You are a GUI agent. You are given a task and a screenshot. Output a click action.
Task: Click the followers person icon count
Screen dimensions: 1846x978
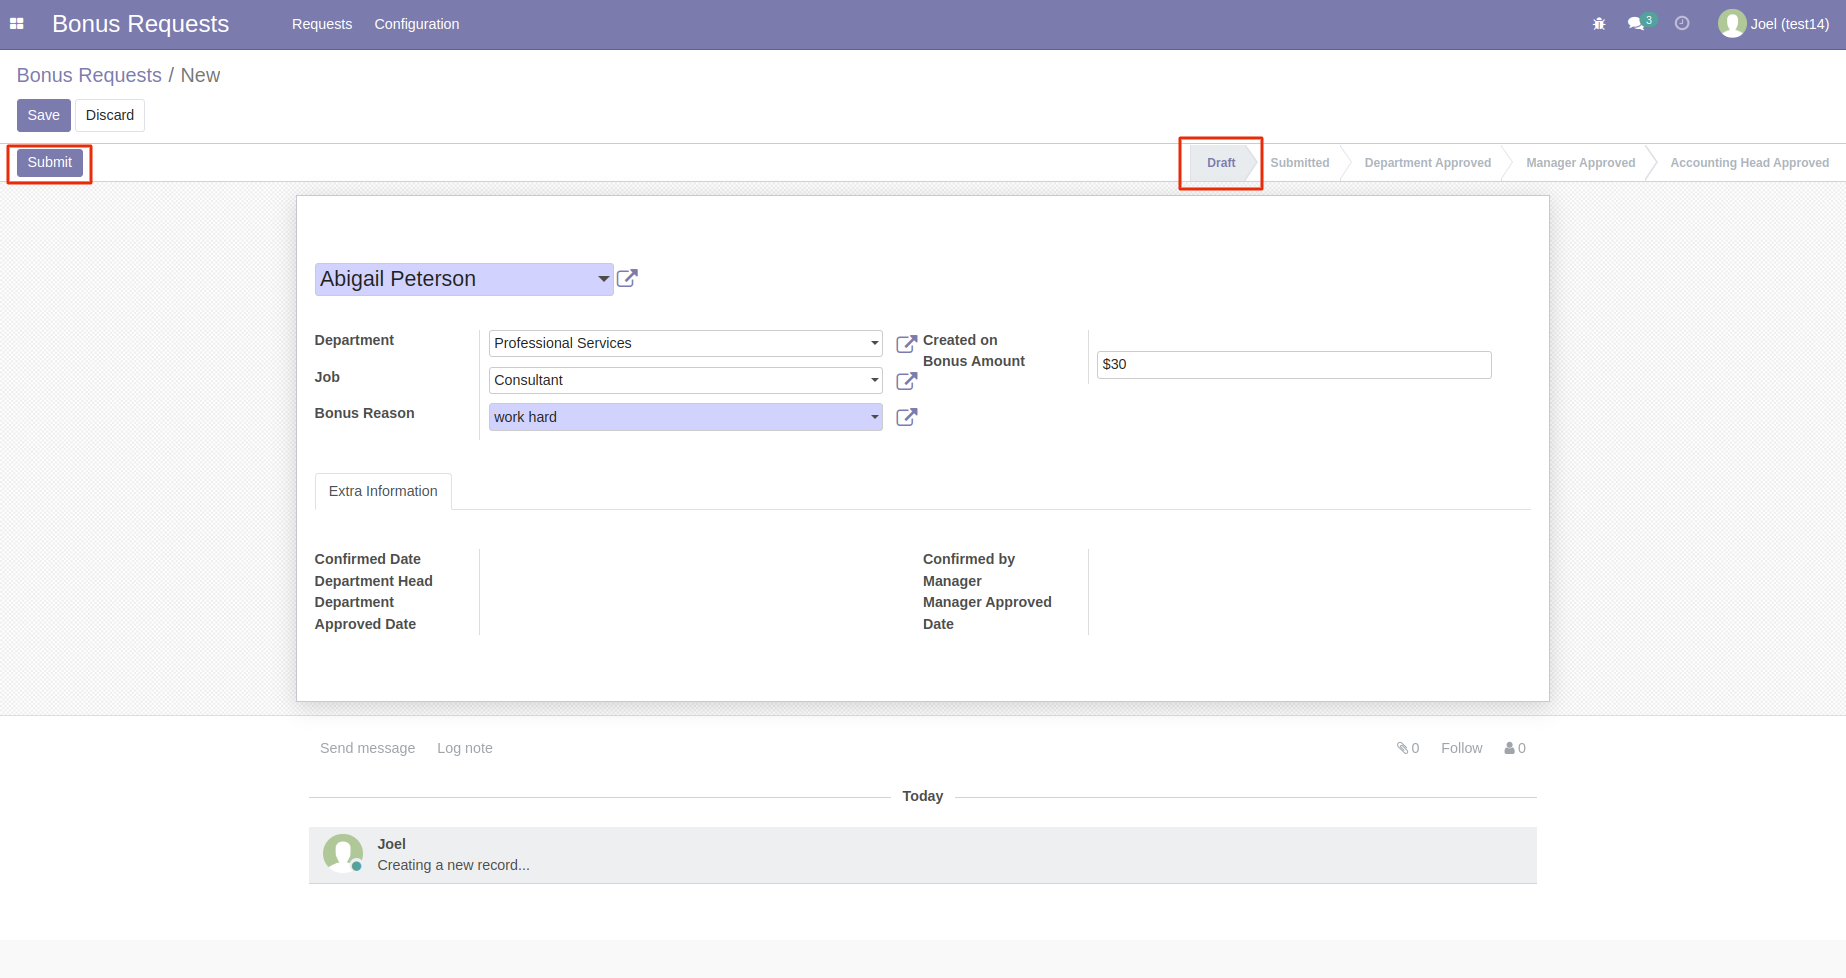(x=1515, y=748)
